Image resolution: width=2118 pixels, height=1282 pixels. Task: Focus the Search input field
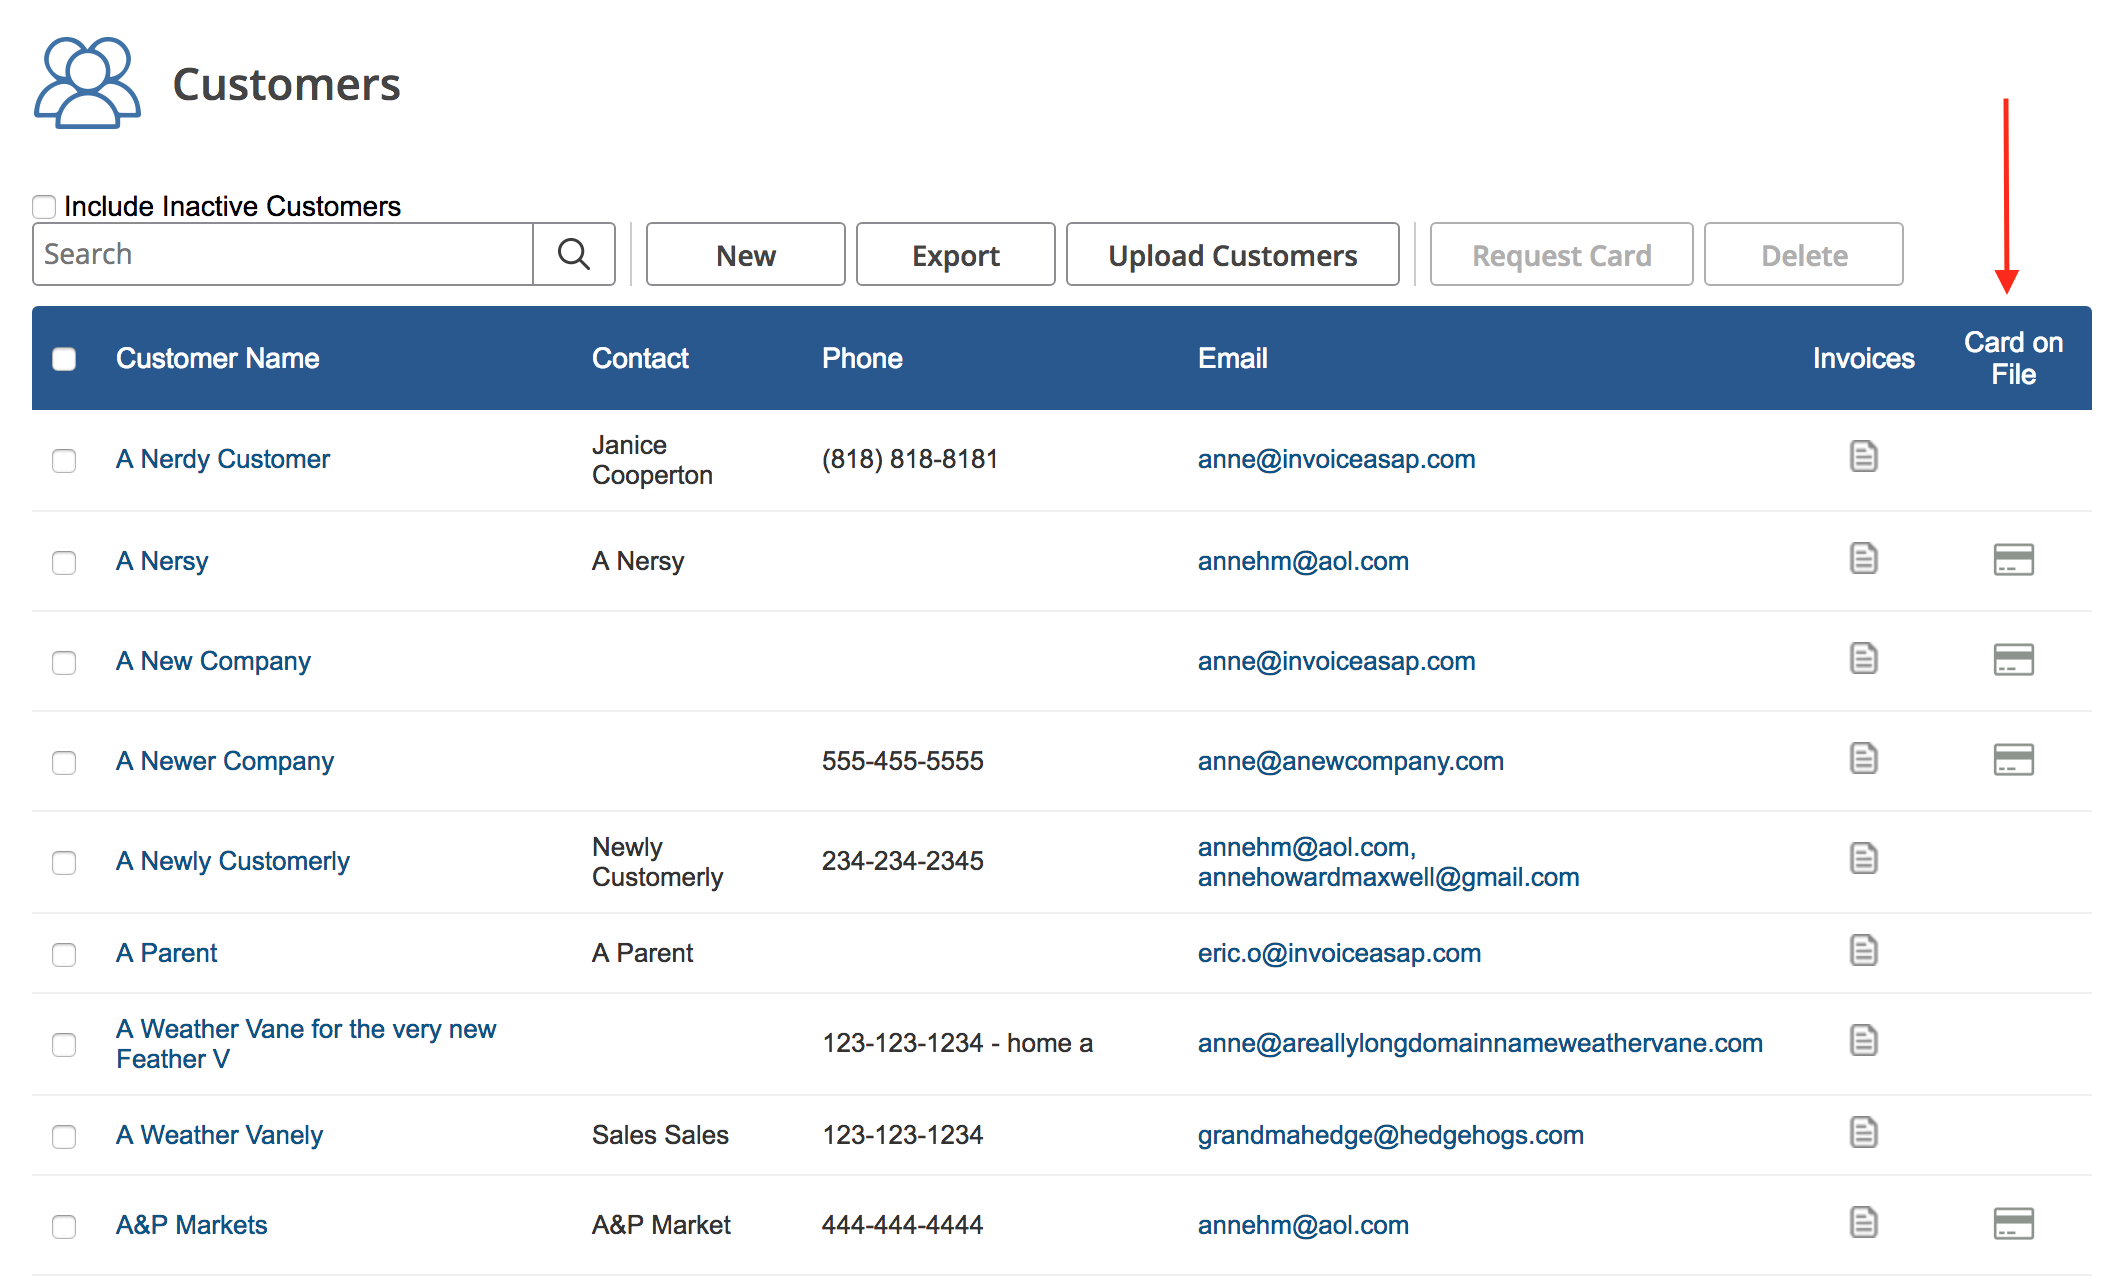[x=283, y=254]
